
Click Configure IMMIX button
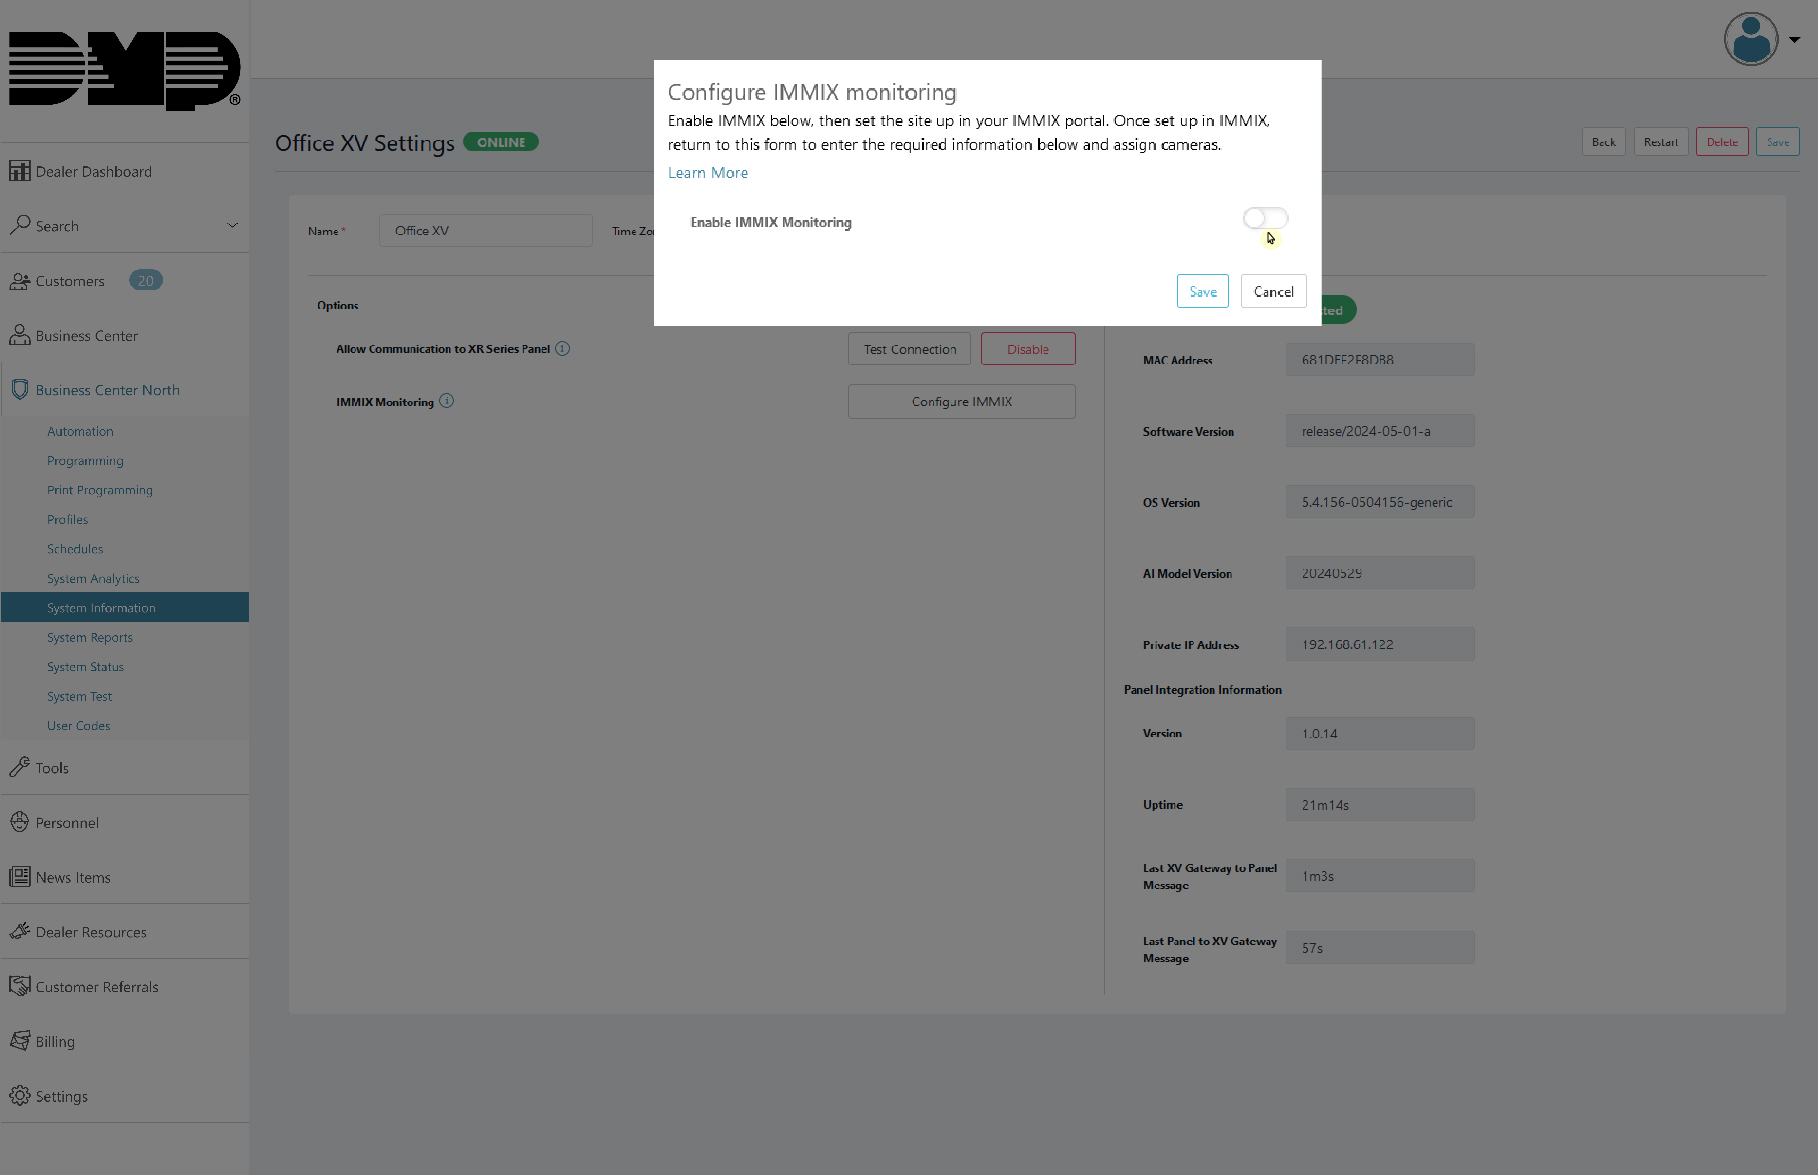[962, 401]
